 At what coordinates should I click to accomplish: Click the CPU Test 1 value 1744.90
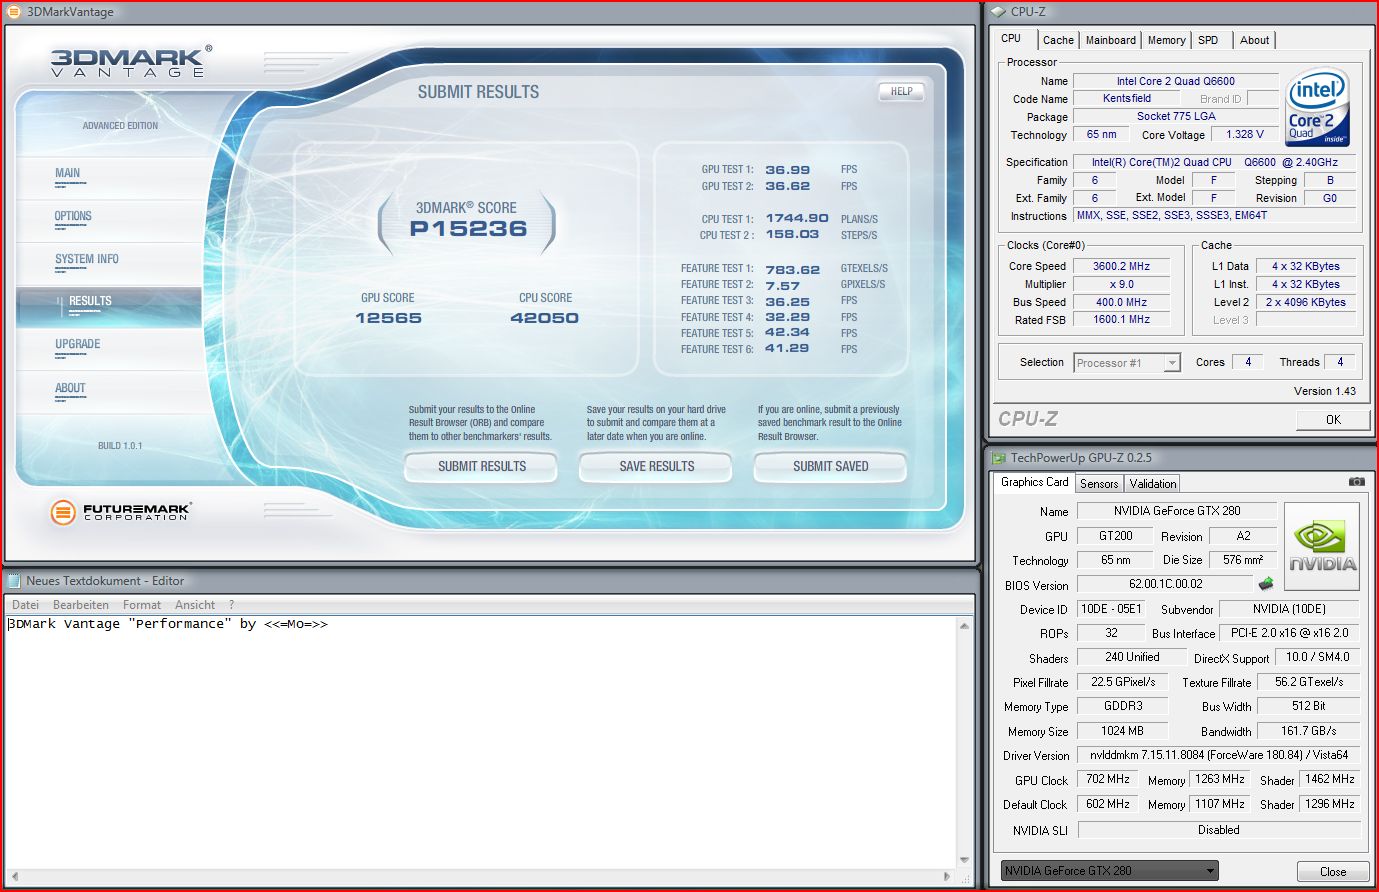(x=797, y=218)
